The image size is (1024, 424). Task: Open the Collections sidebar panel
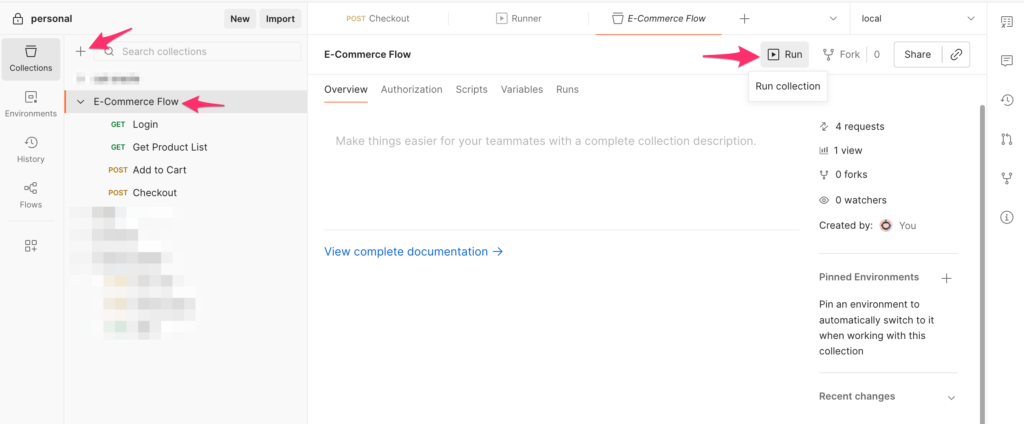pos(30,58)
